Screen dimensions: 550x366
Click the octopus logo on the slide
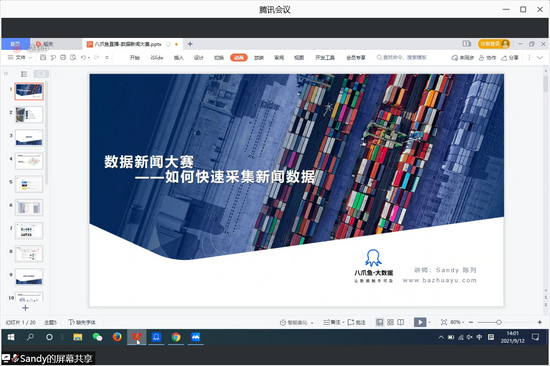(373, 258)
